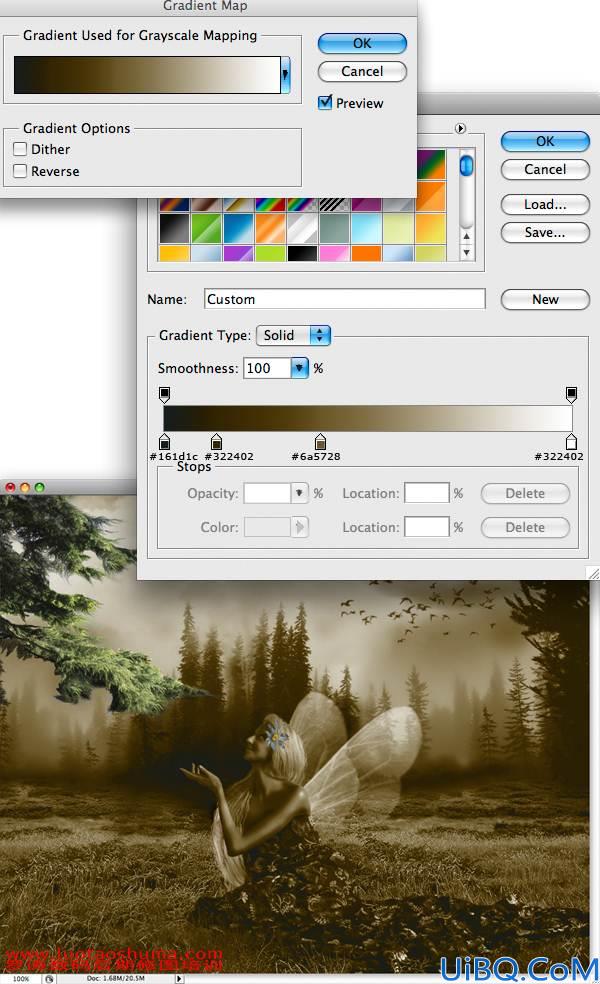600x984 pixels.
Task: Click the green zoom button of the image window
Action: [40, 487]
